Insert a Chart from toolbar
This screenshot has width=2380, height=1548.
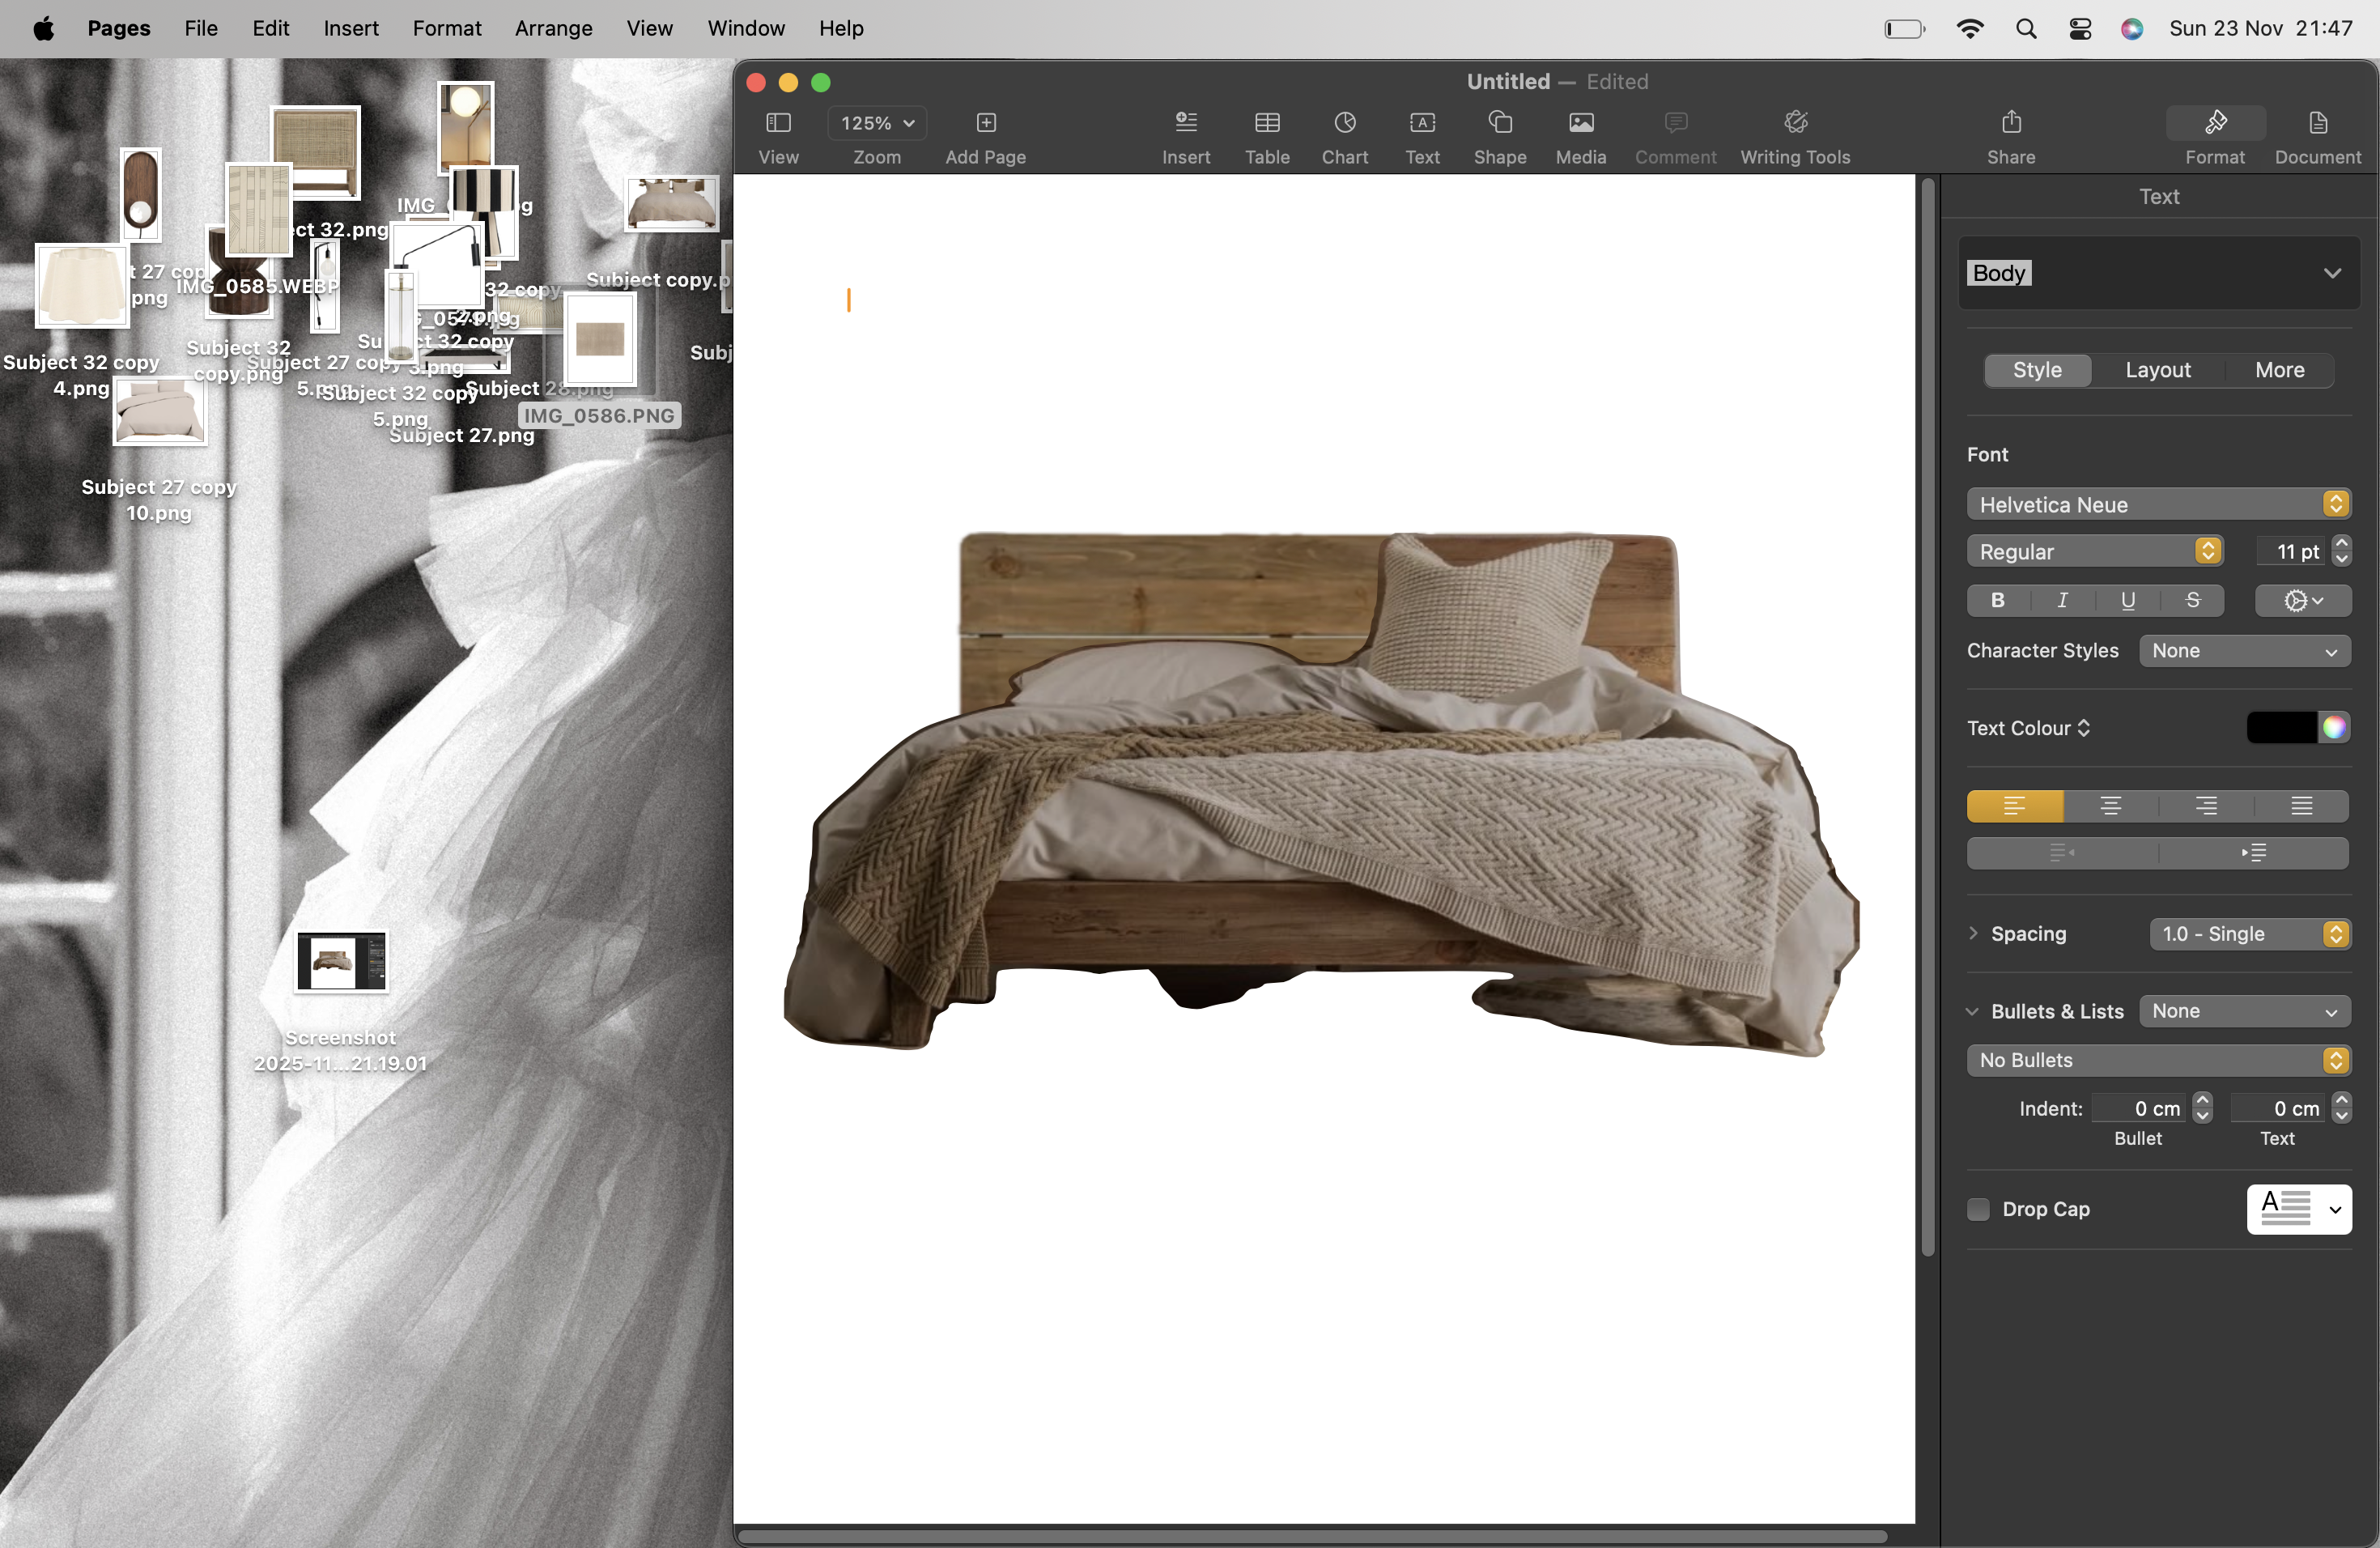point(1344,123)
